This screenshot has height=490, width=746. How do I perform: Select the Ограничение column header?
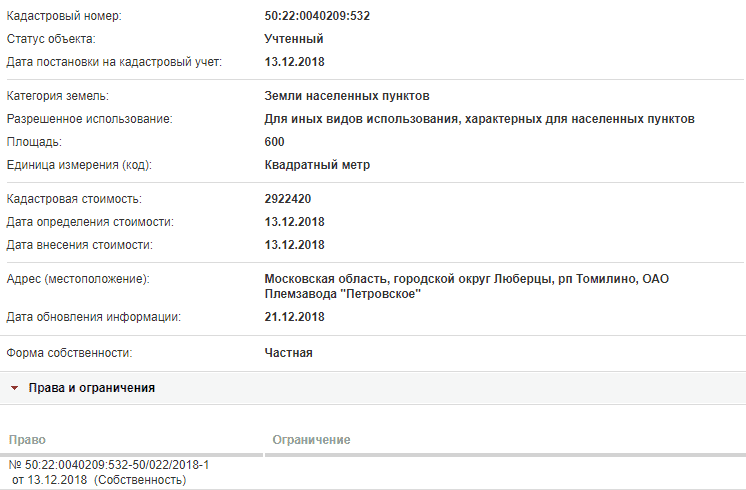click(311, 440)
